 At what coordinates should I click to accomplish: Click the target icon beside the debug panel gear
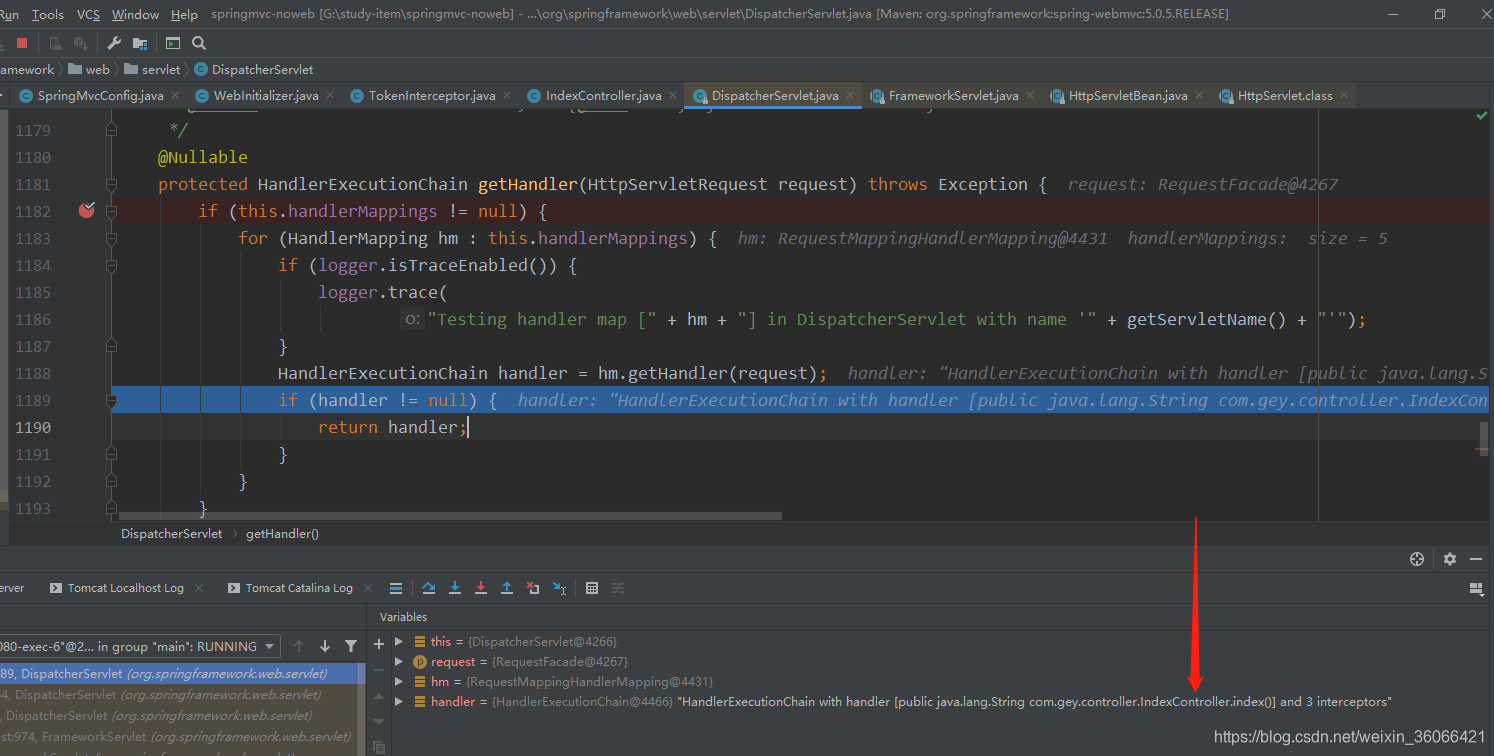point(1416,559)
